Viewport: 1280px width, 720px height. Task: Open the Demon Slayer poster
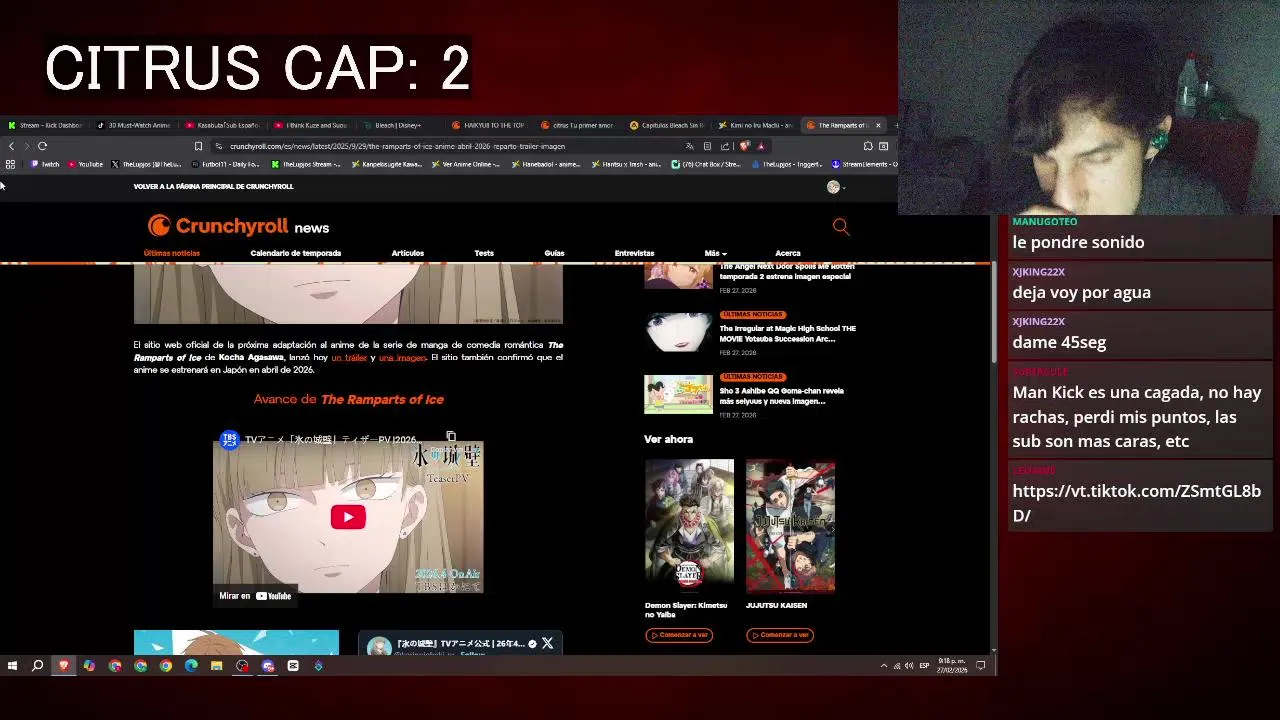(689, 526)
